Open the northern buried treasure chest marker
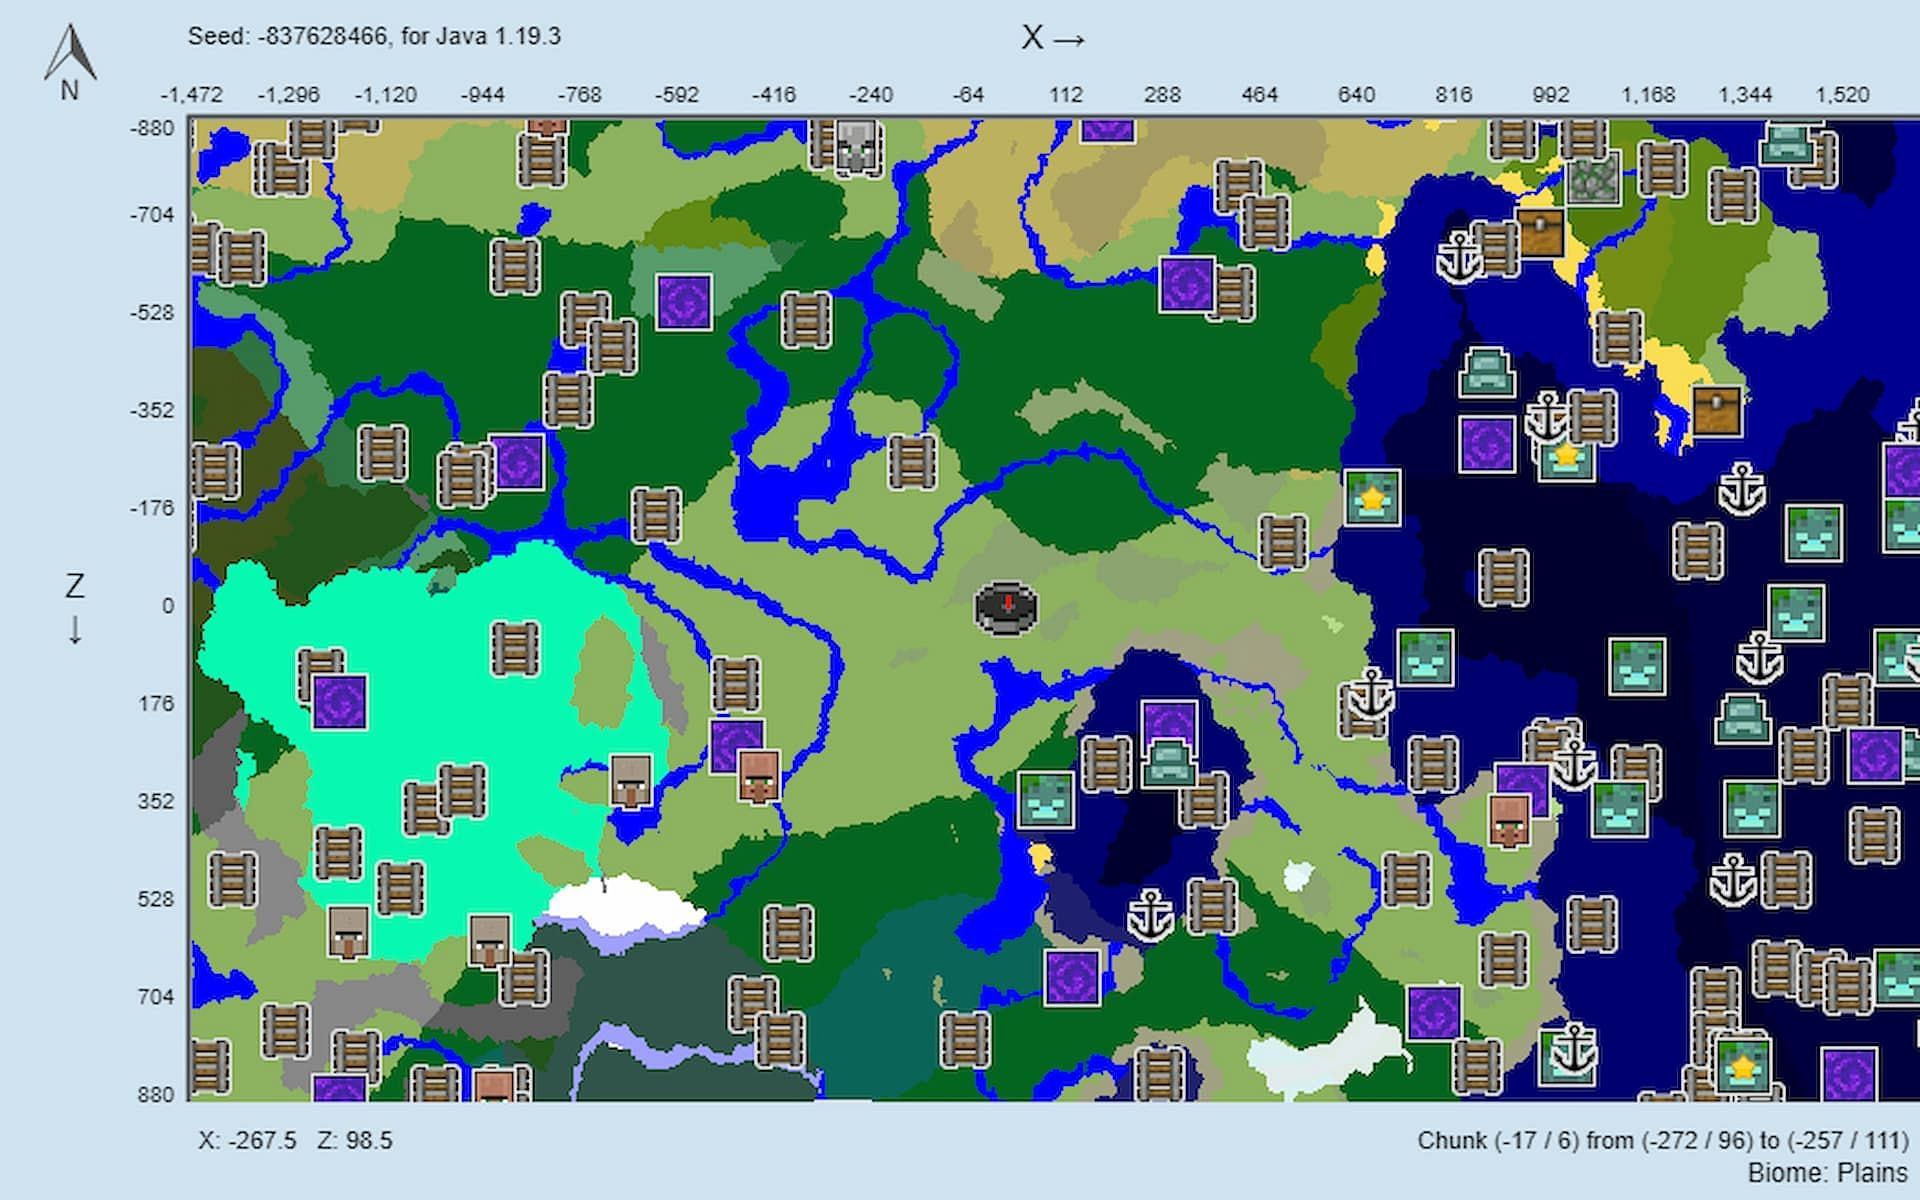This screenshot has height=1200, width=1920. tap(1540, 233)
